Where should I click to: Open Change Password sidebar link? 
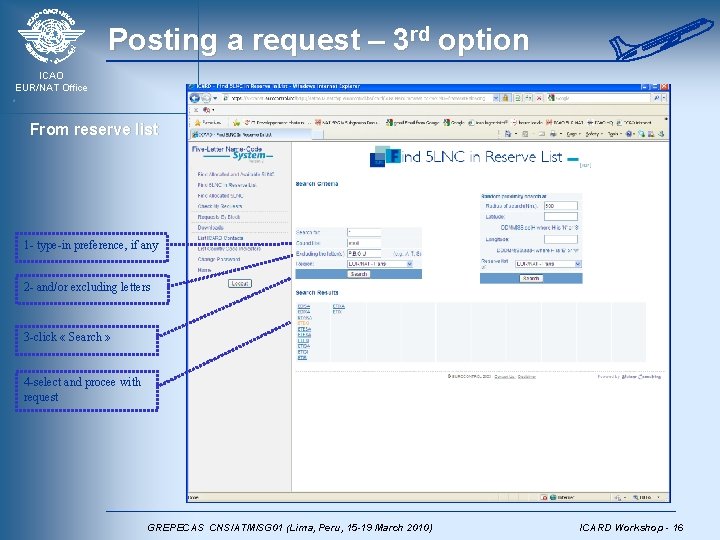point(219,259)
